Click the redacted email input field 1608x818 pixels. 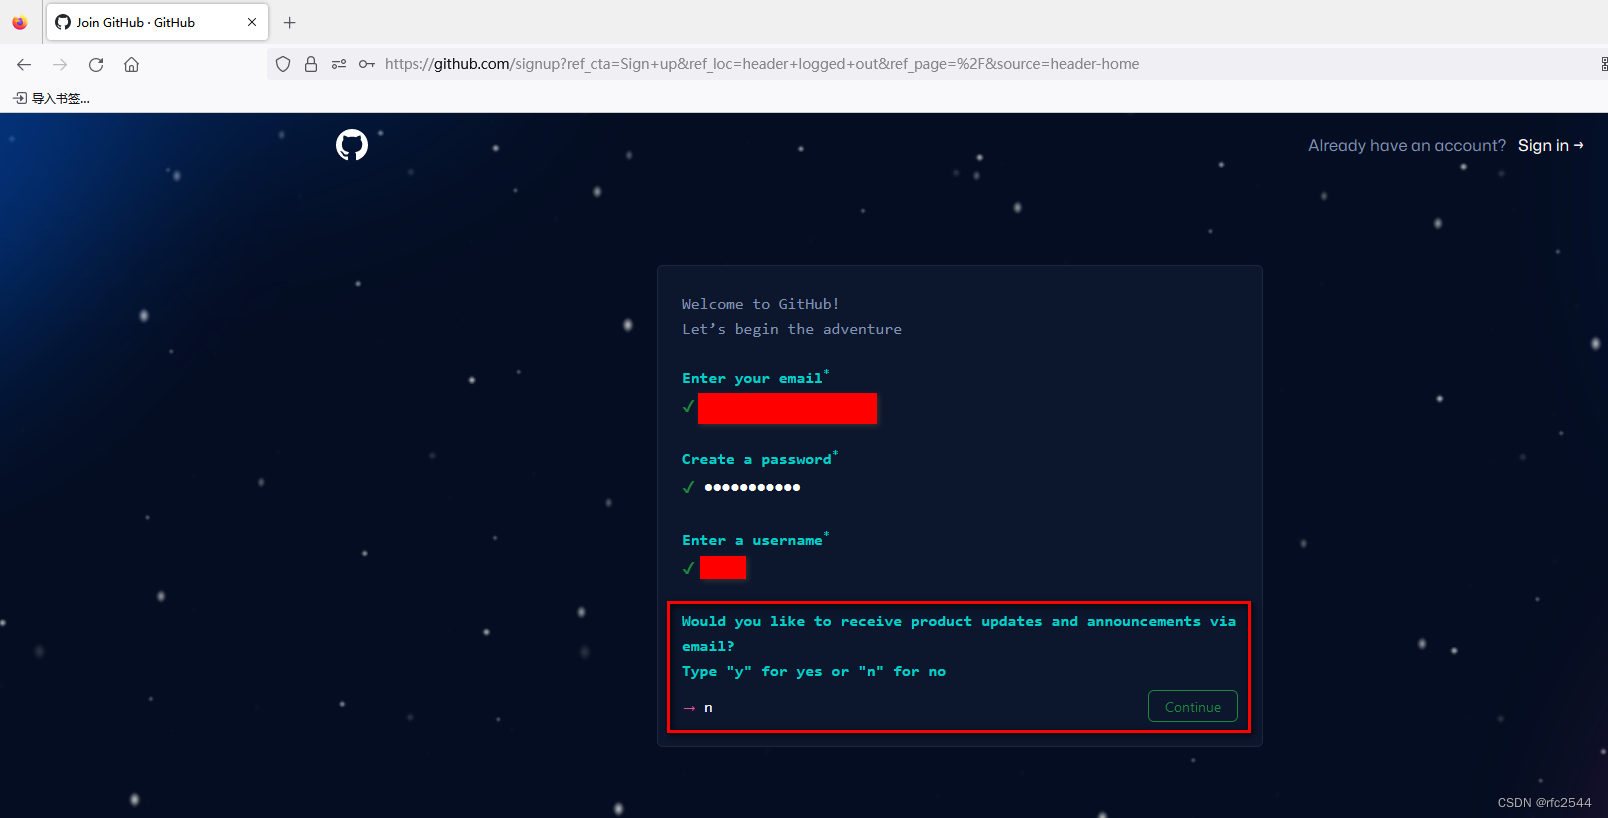tap(788, 408)
